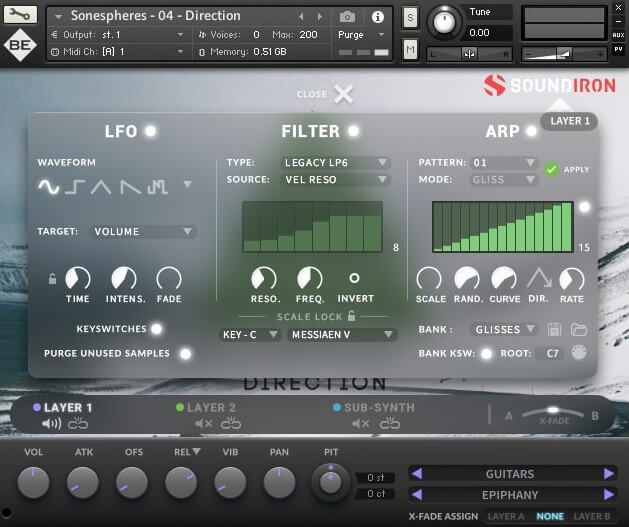Viewport: 629px width, 527px height.
Task: Open the wrench instrument edit icon
Action: [x=20, y=14]
